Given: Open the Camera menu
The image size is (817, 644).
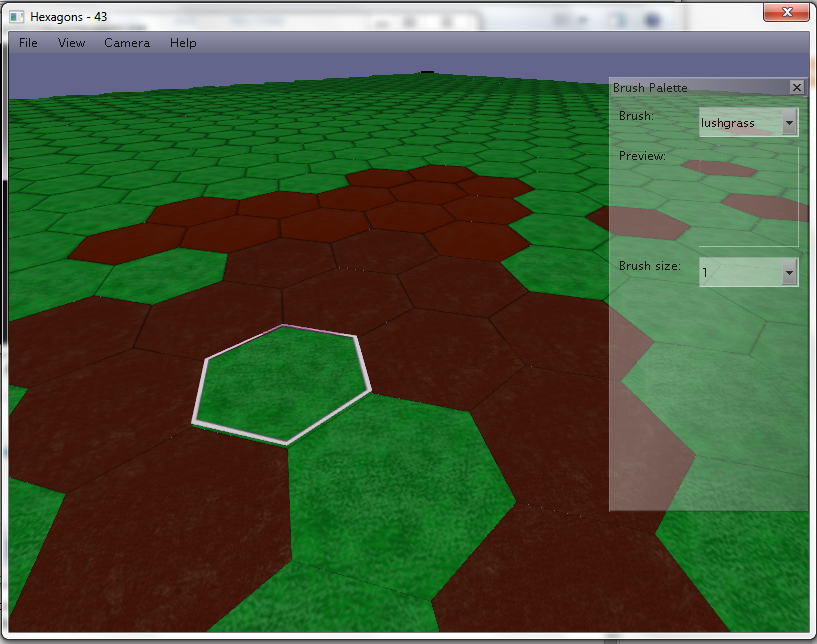Looking at the screenshot, I should pyautogui.click(x=127, y=43).
